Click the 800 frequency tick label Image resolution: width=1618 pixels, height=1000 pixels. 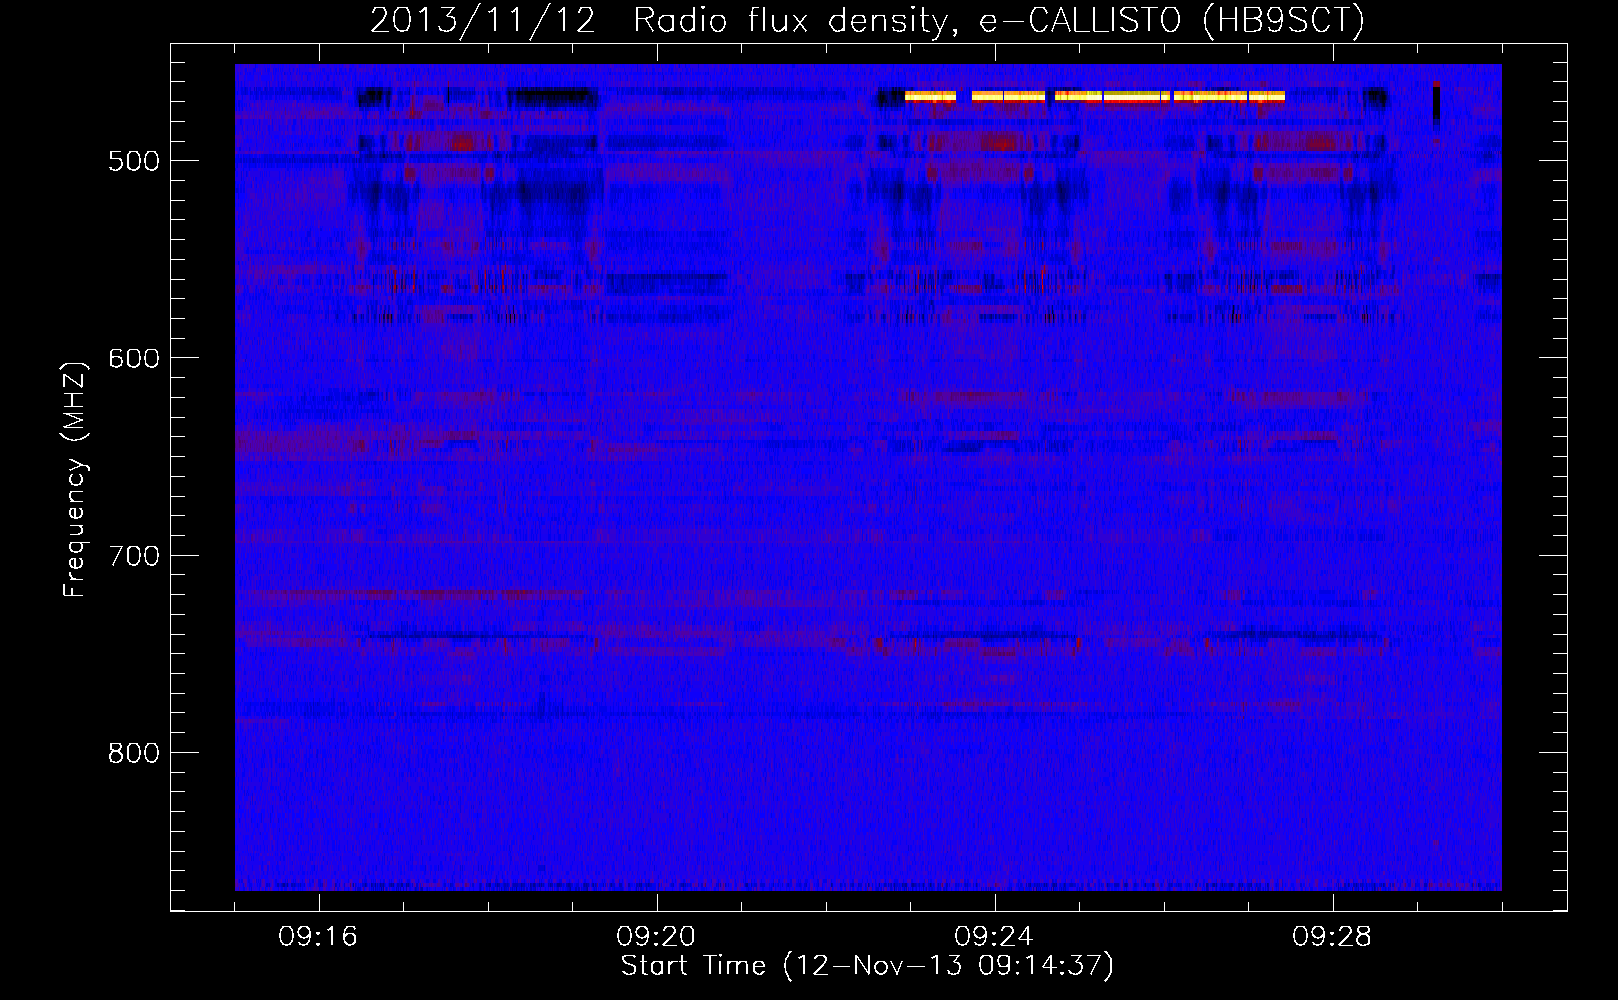(134, 753)
